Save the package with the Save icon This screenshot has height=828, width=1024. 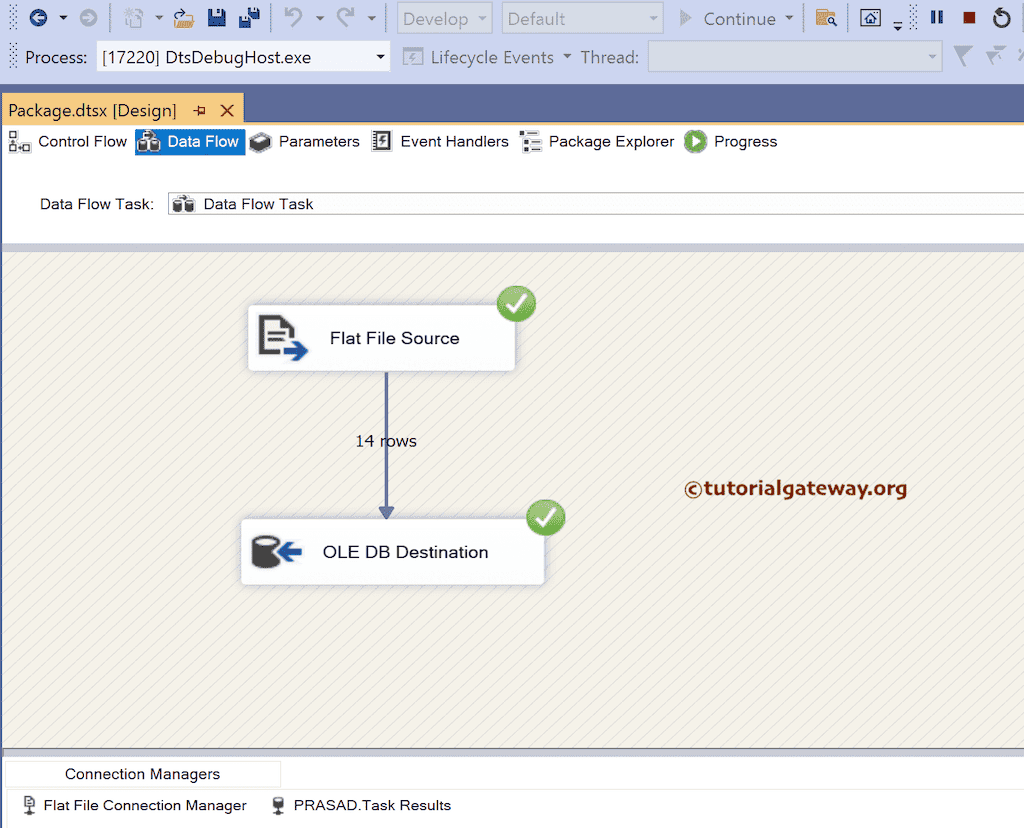pos(216,17)
